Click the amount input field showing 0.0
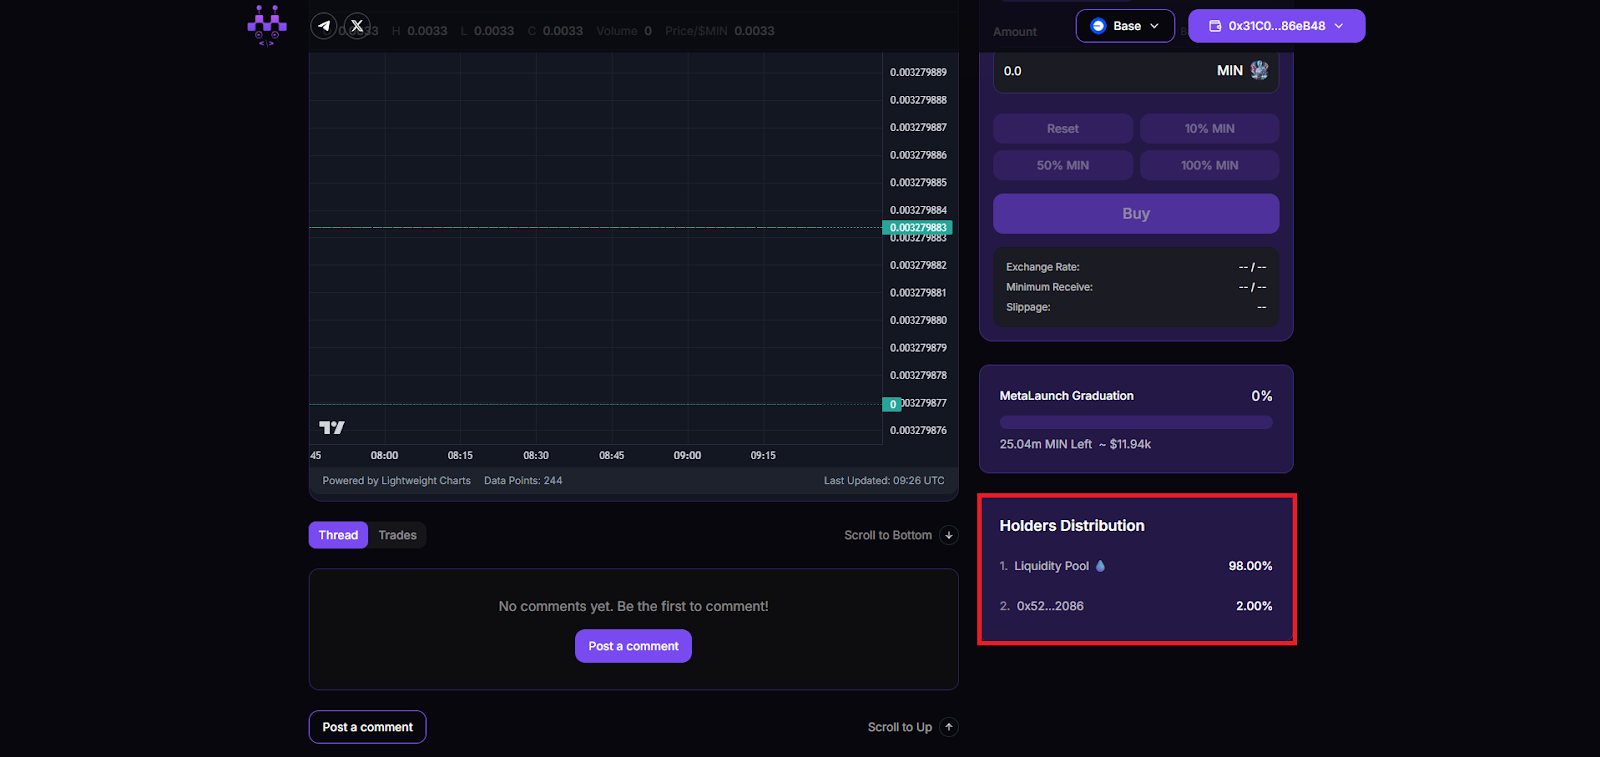 1100,71
